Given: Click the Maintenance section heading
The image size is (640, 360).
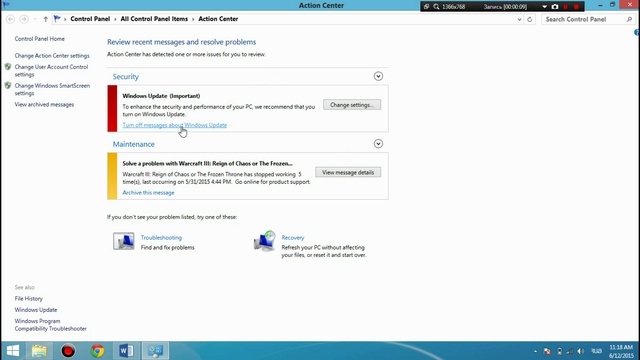Looking at the screenshot, I should (x=133, y=144).
